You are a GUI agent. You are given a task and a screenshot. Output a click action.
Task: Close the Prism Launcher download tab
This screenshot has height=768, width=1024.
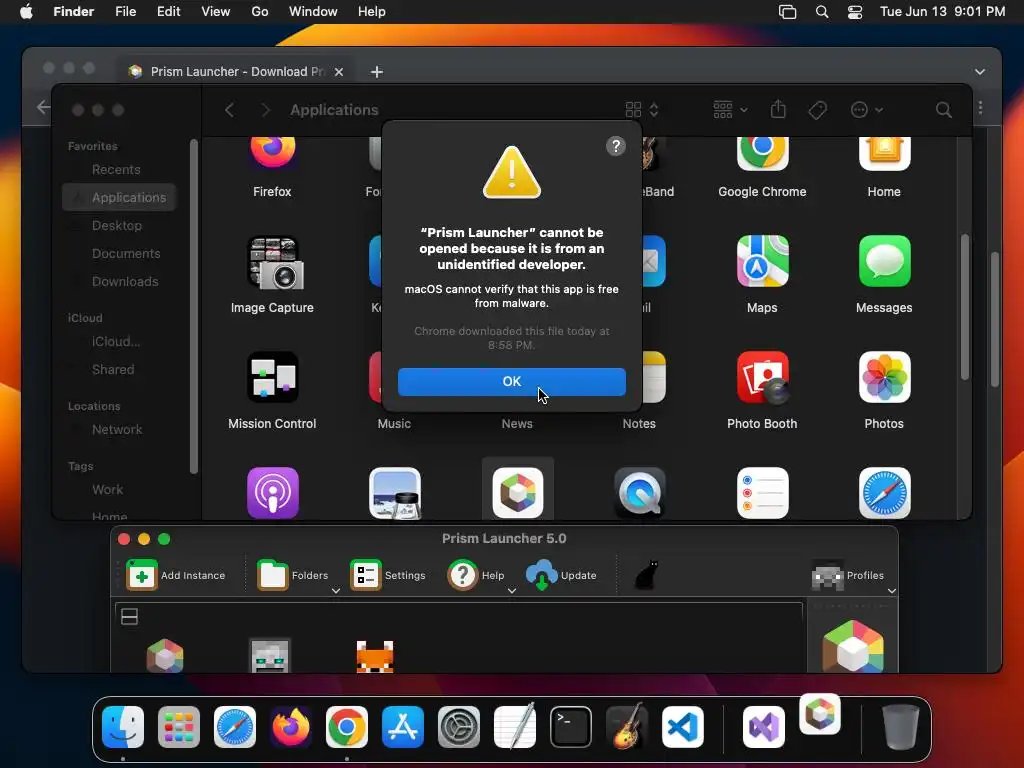[339, 72]
